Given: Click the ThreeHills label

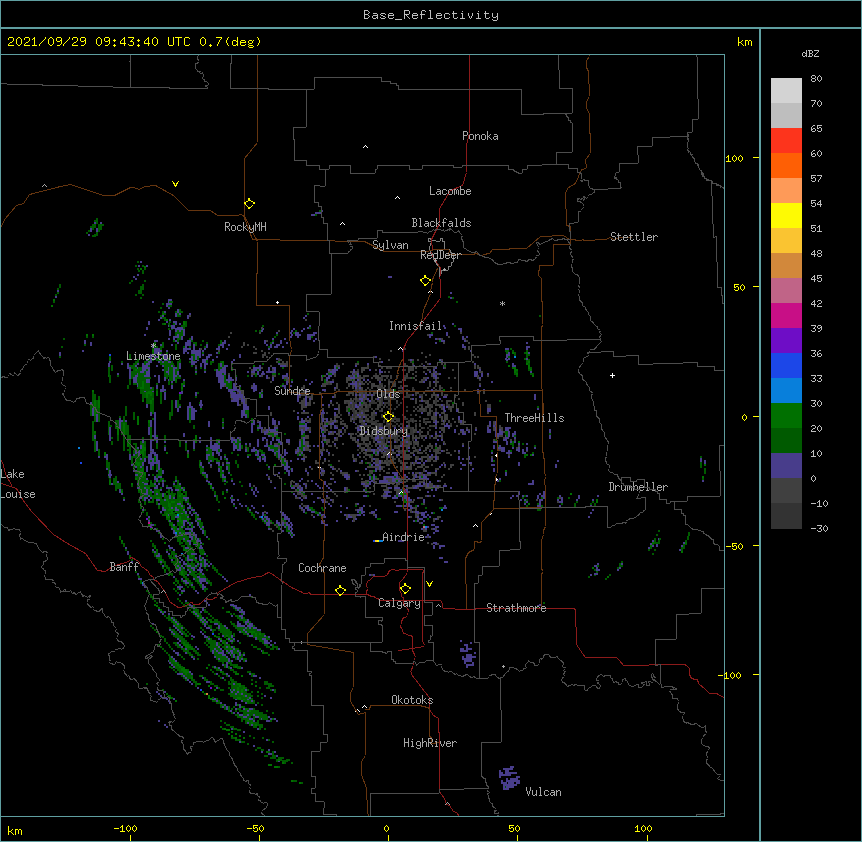Looking at the screenshot, I should pos(534,418).
